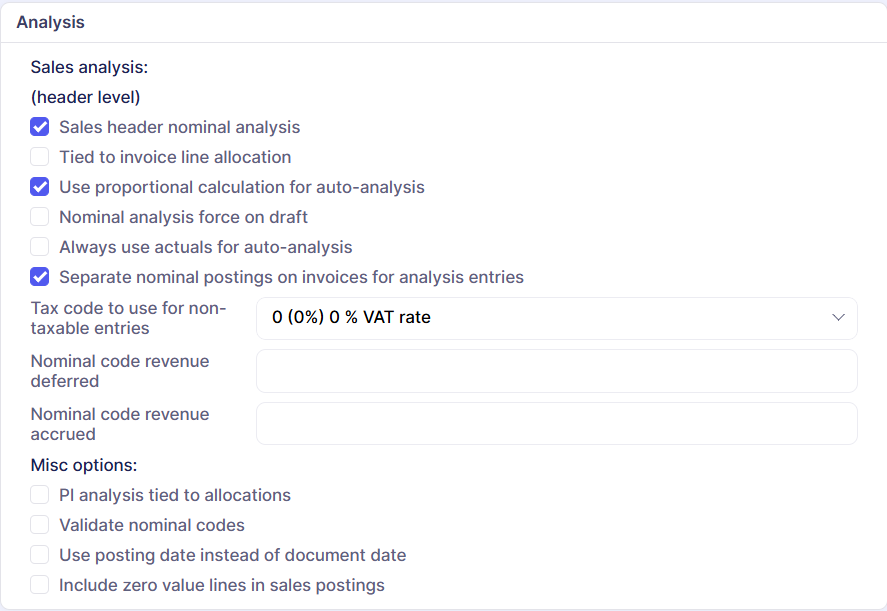Tick Nominal analysis force on draft
The width and height of the screenshot is (887, 611).
(x=40, y=217)
